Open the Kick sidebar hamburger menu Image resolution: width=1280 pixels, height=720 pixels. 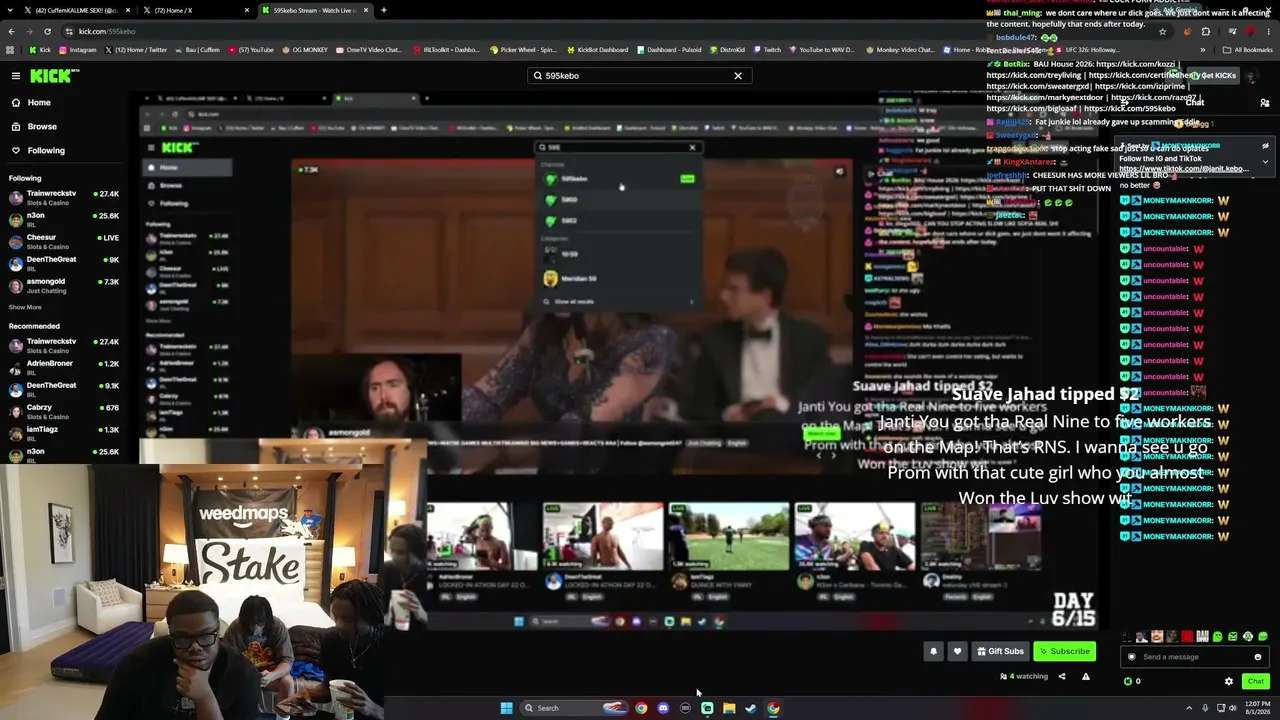coord(16,76)
